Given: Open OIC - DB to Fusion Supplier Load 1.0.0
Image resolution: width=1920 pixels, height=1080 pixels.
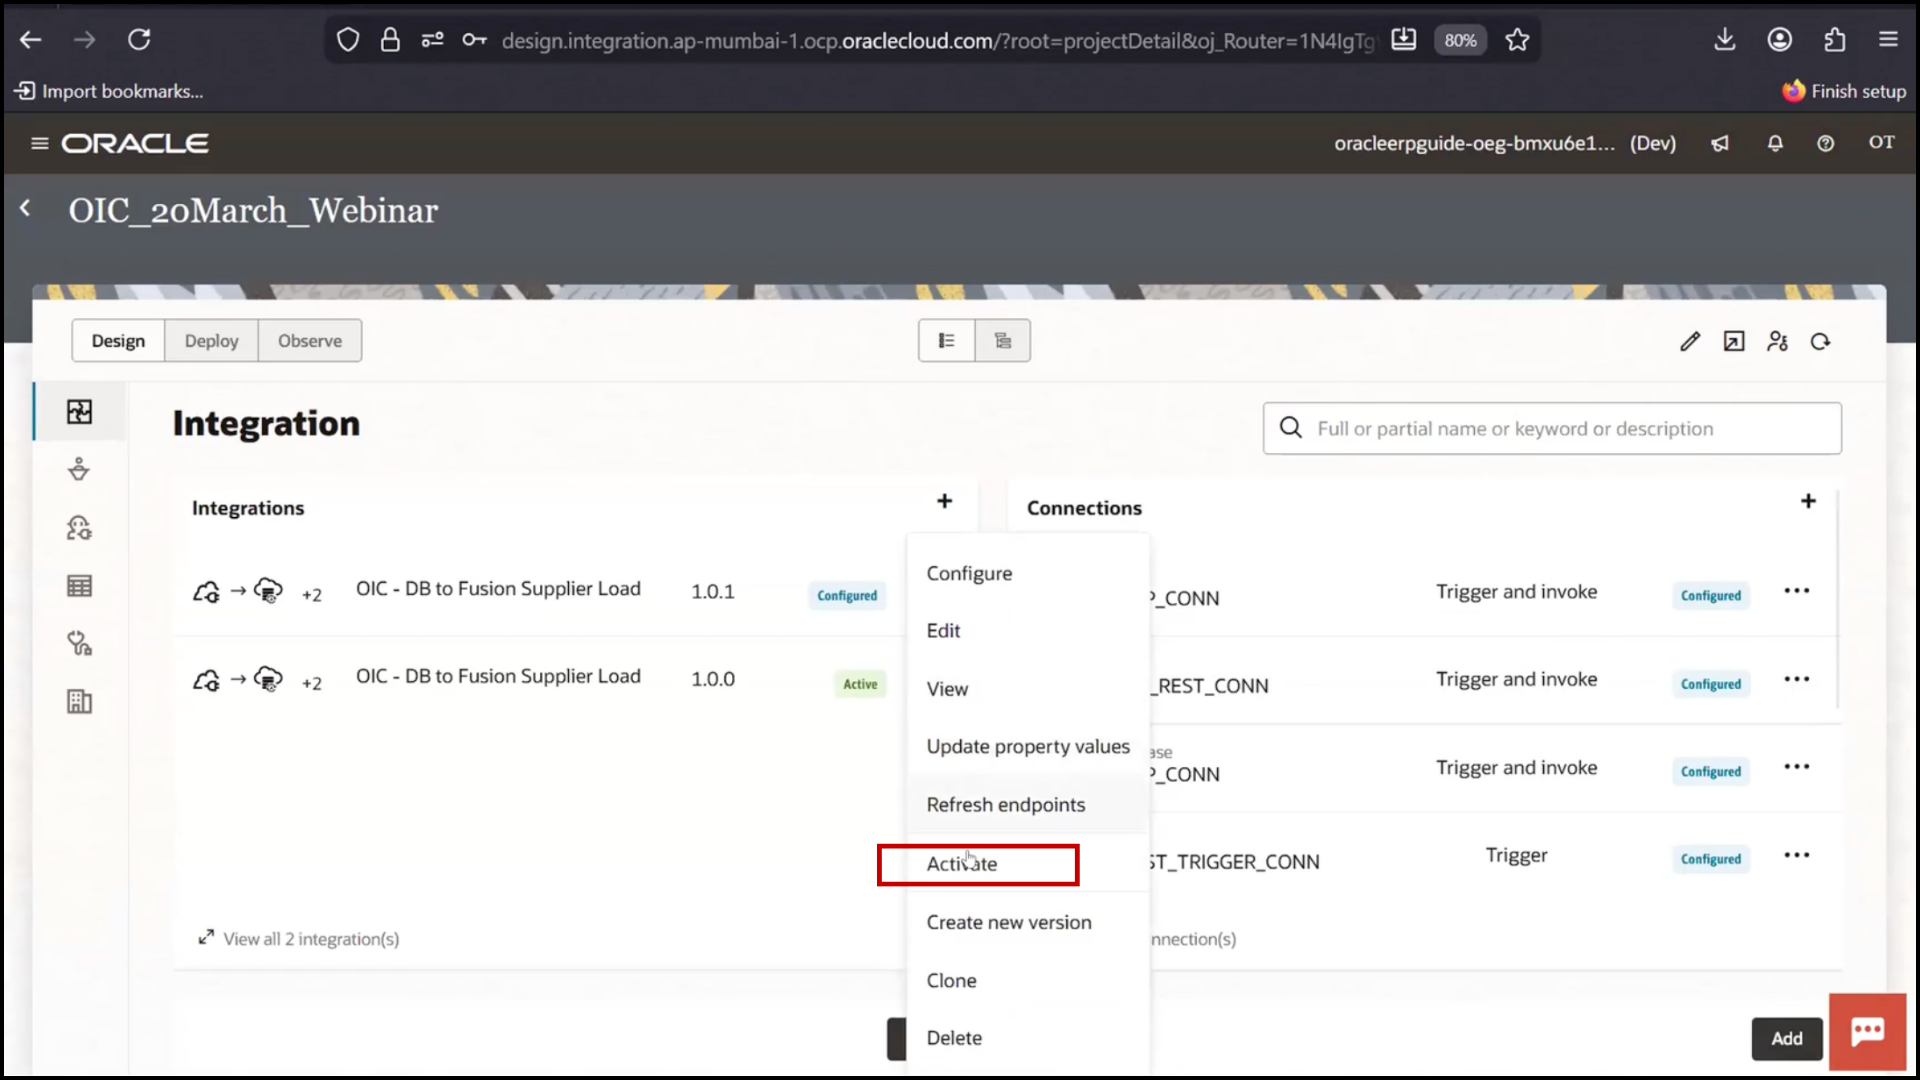Looking at the screenshot, I should point(498,677).
